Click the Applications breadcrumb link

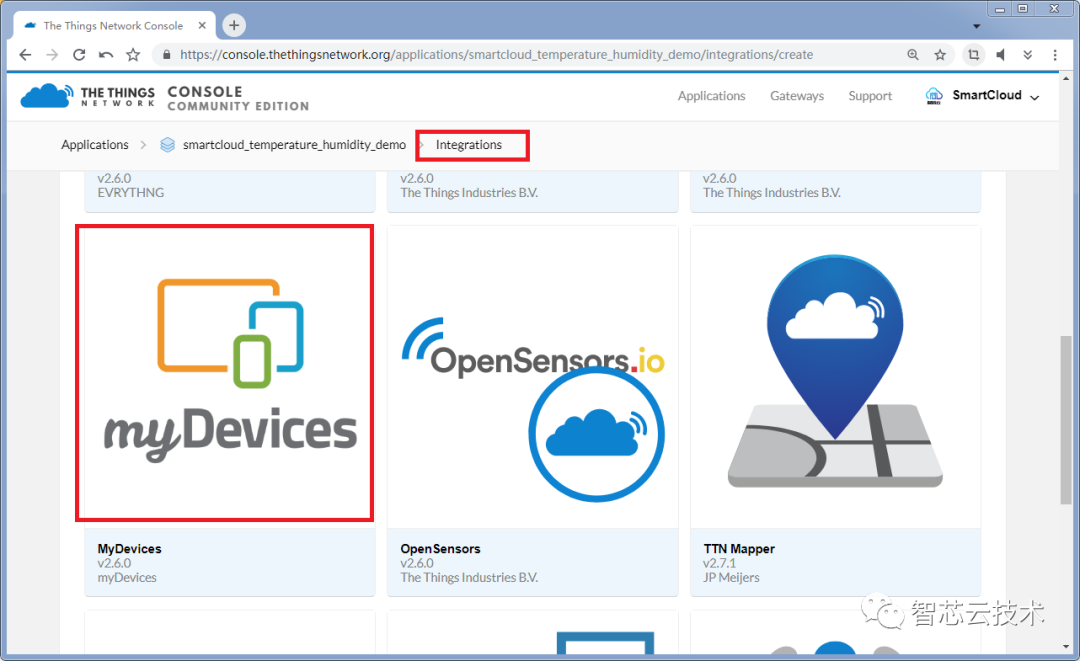95,145
